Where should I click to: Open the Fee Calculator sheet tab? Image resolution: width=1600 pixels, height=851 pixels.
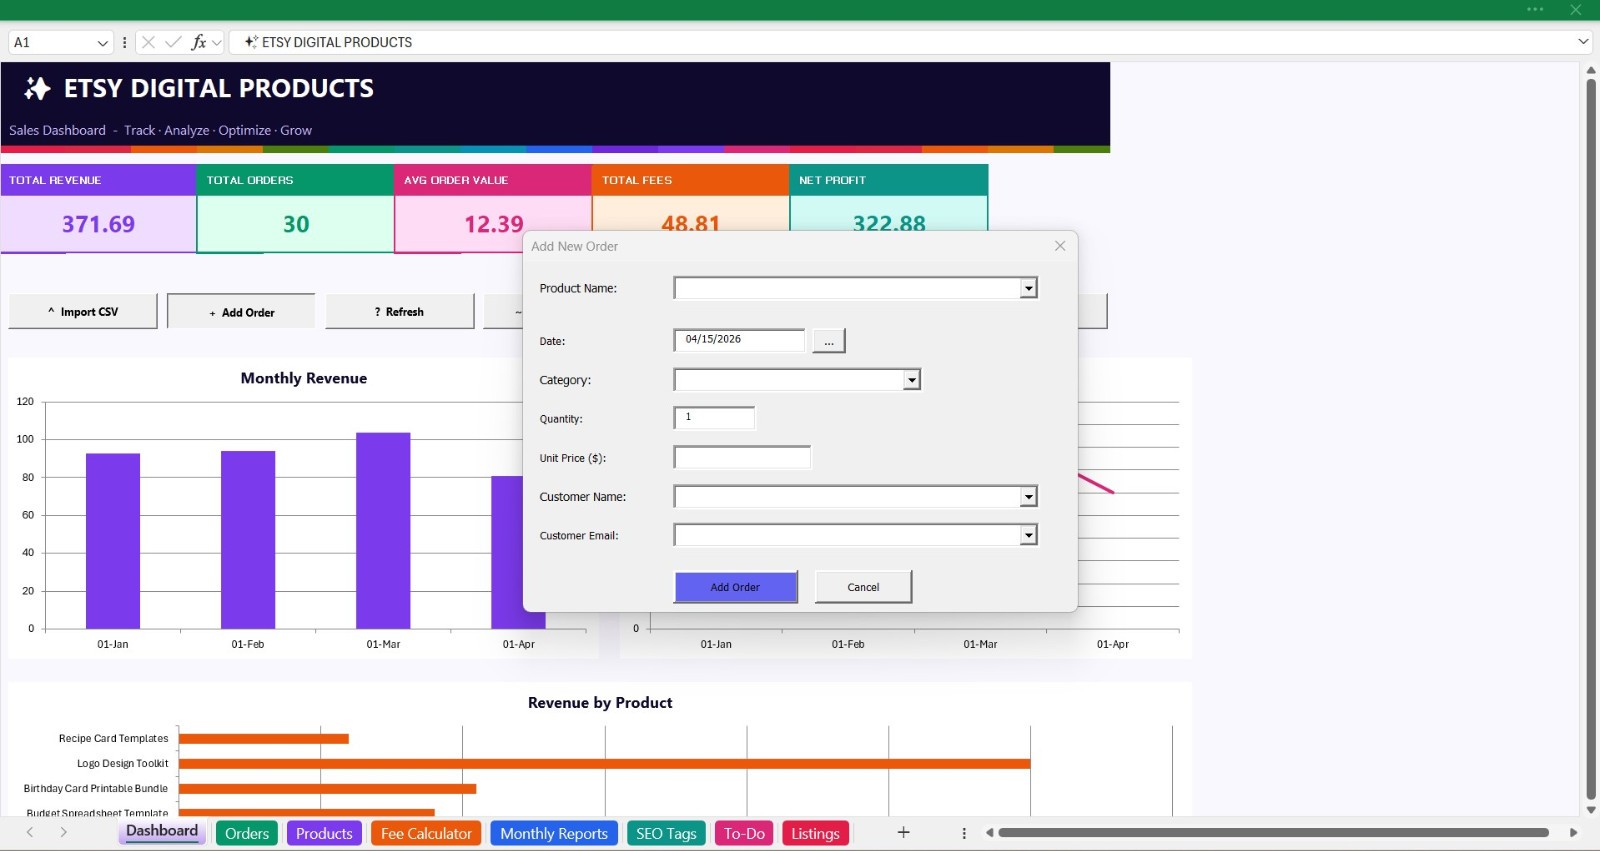pyautogui.click(x=426, y=833)
